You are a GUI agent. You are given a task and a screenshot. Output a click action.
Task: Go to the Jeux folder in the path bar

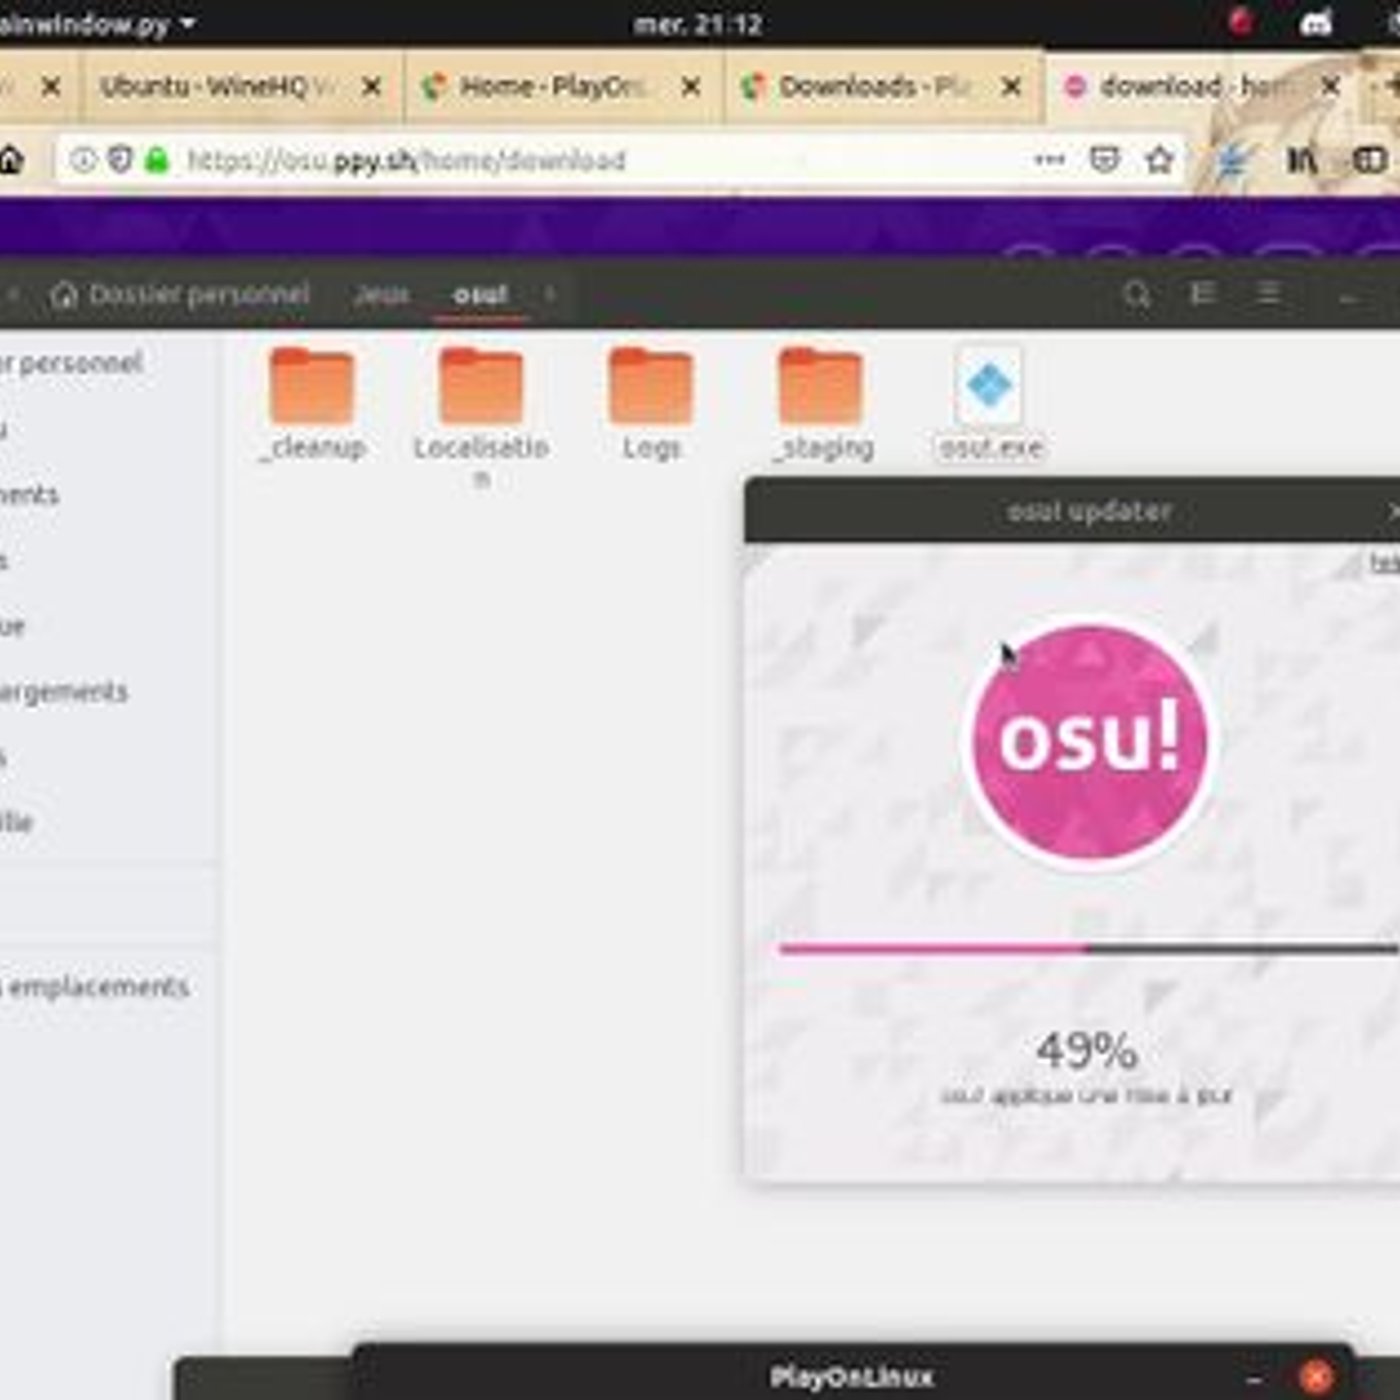(x=381, y=294)
